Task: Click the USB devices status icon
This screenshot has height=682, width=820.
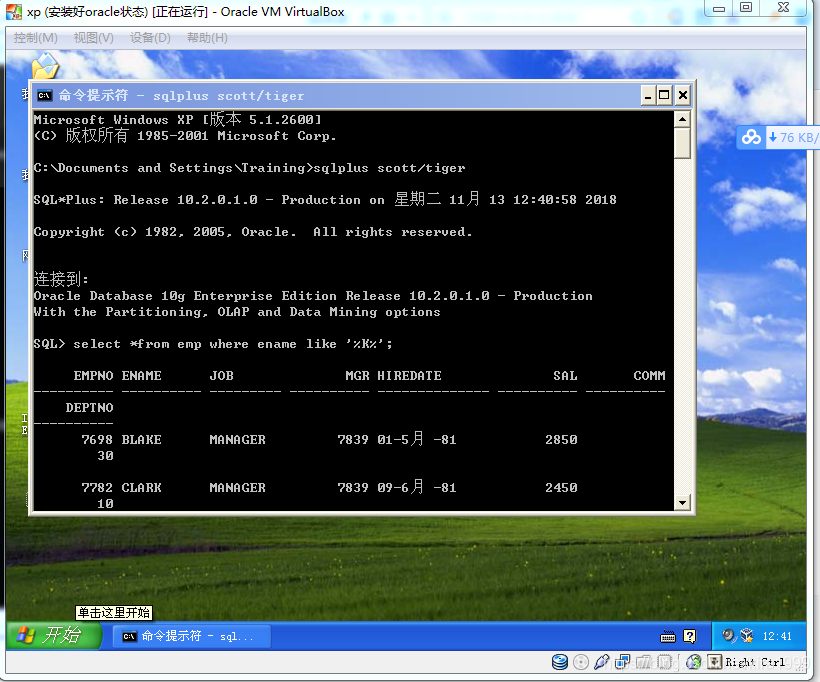Action: click(x=601, y=662)
